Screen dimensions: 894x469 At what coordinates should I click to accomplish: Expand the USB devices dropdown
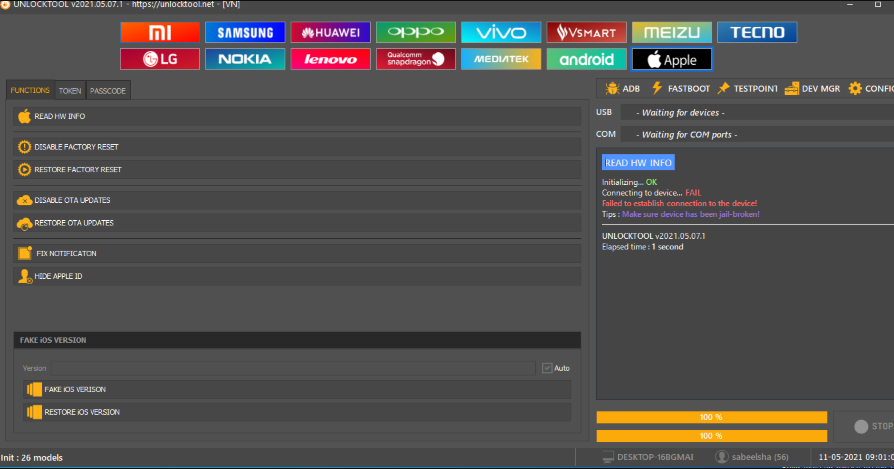click(x=755, y=113)
